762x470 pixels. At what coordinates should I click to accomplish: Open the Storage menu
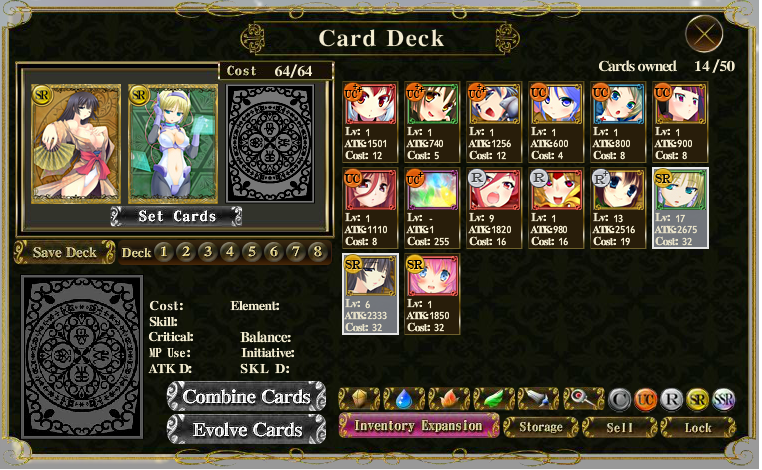pos(541,427)
